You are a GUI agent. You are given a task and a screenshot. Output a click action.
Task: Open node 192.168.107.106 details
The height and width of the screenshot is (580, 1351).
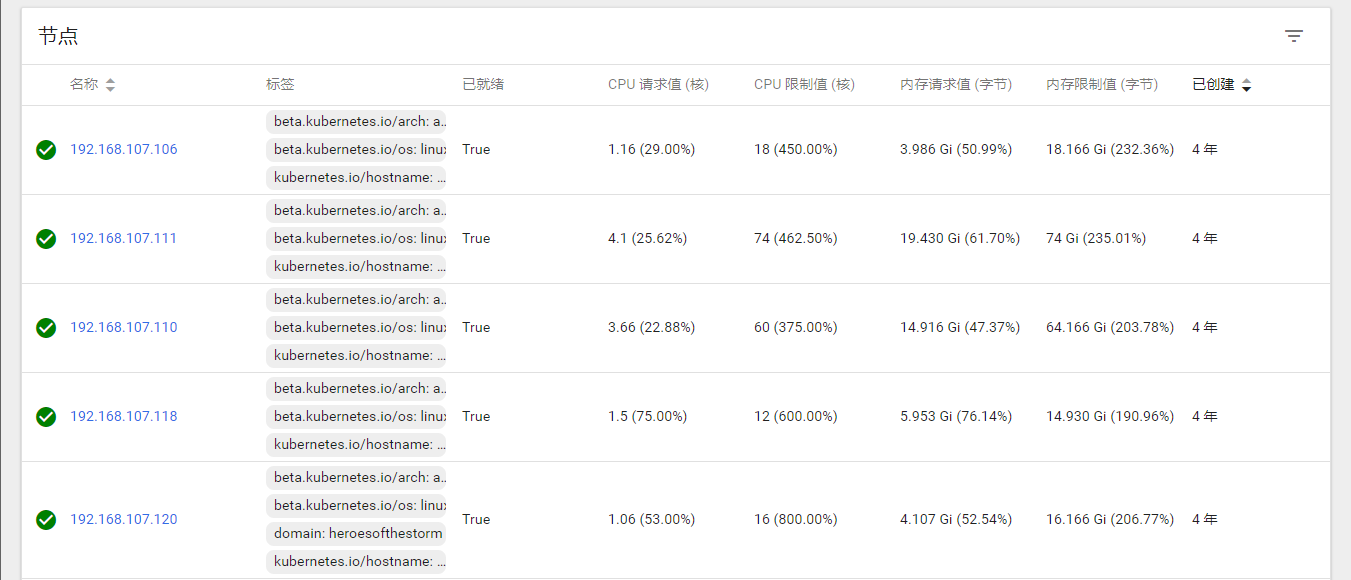(123, 150)
